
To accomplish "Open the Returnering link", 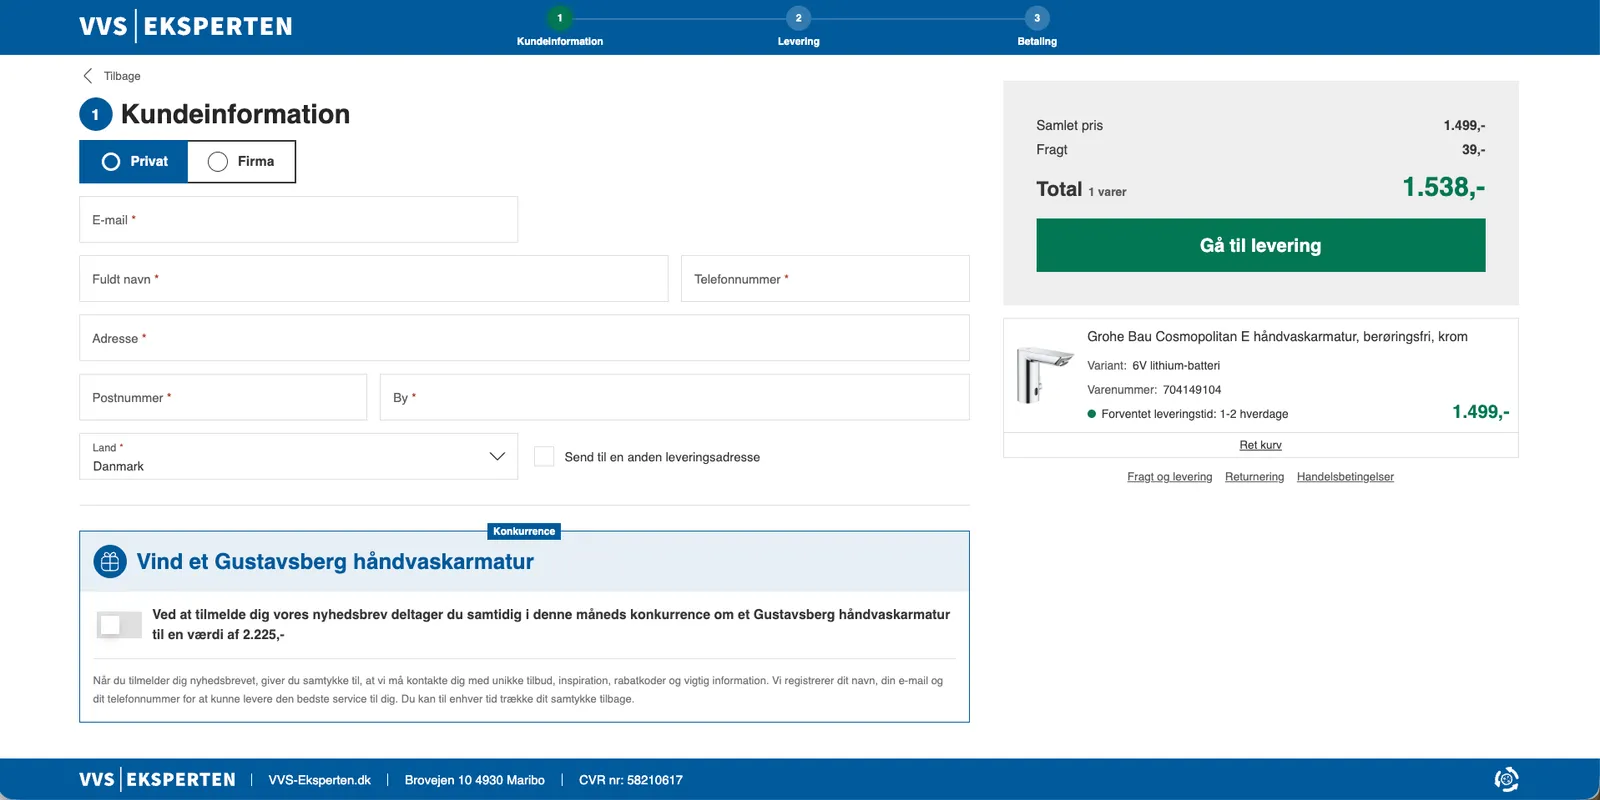I will coord(1254,477).
